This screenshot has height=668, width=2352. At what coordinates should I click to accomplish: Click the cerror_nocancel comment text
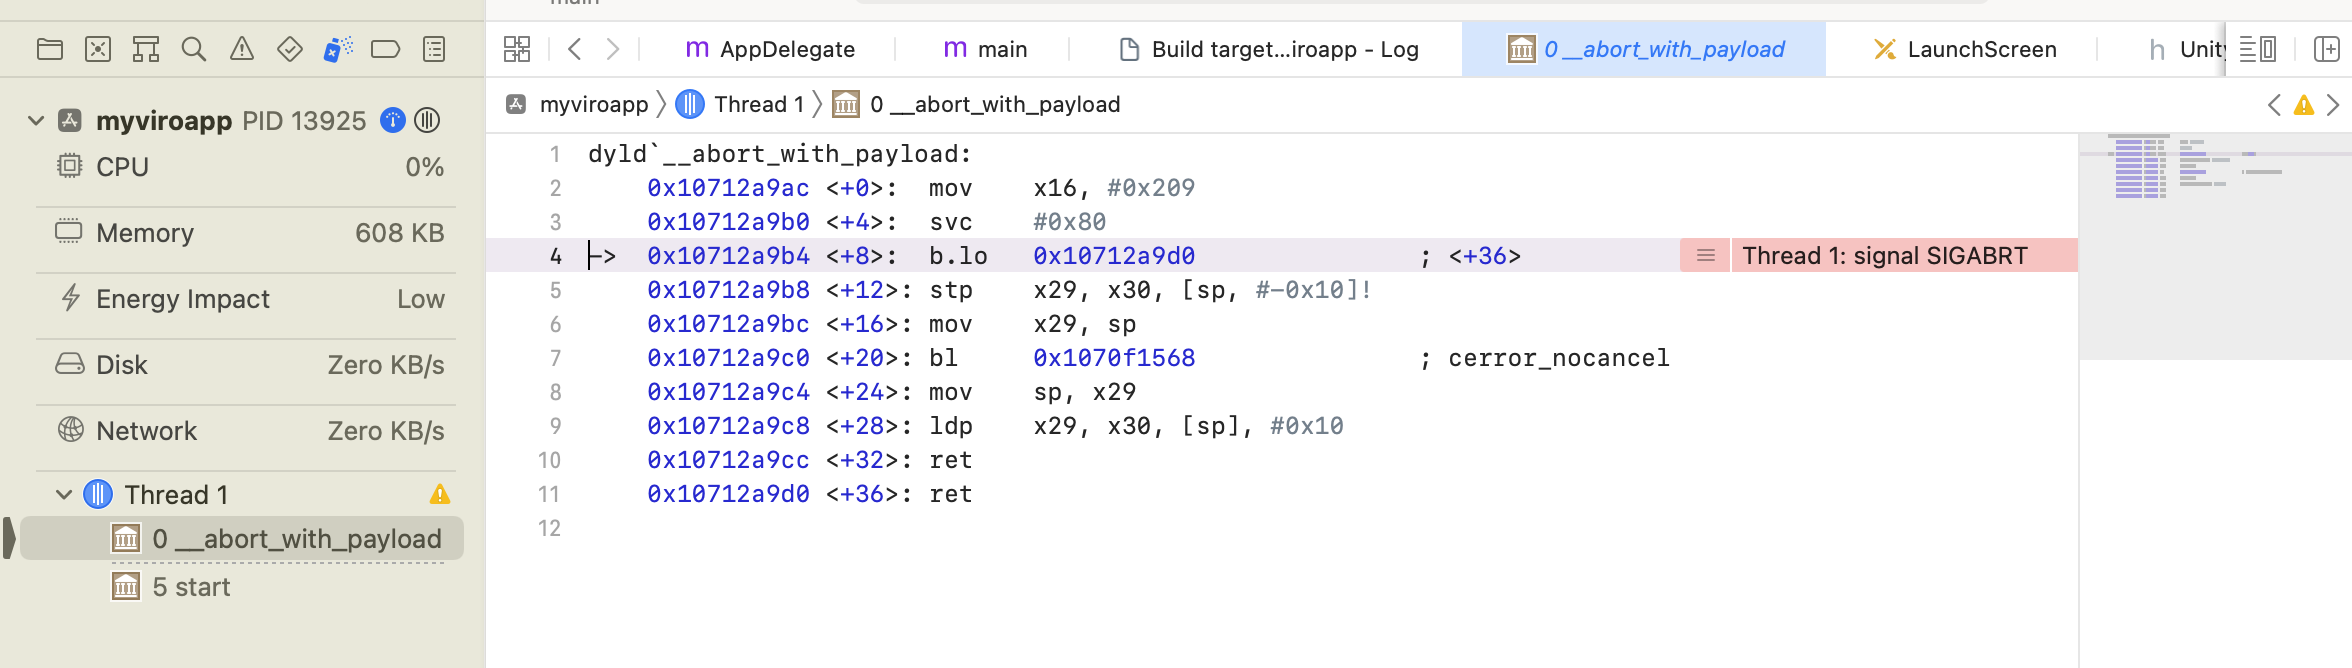pyautogui.click(x=1559, y=358)
